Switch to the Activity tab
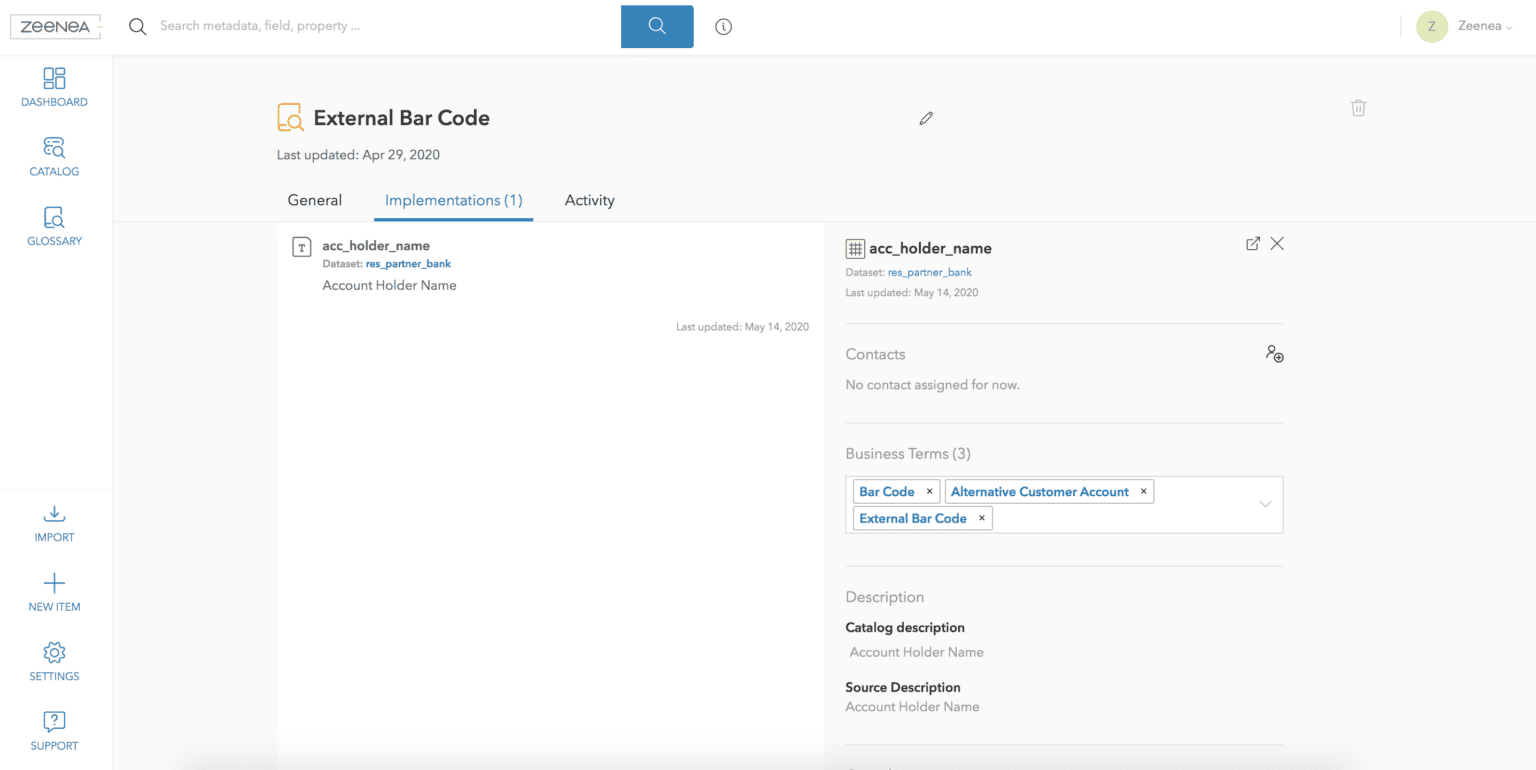Image resolution: width=1536 pixels, height=770 pixels. point(589,200)
